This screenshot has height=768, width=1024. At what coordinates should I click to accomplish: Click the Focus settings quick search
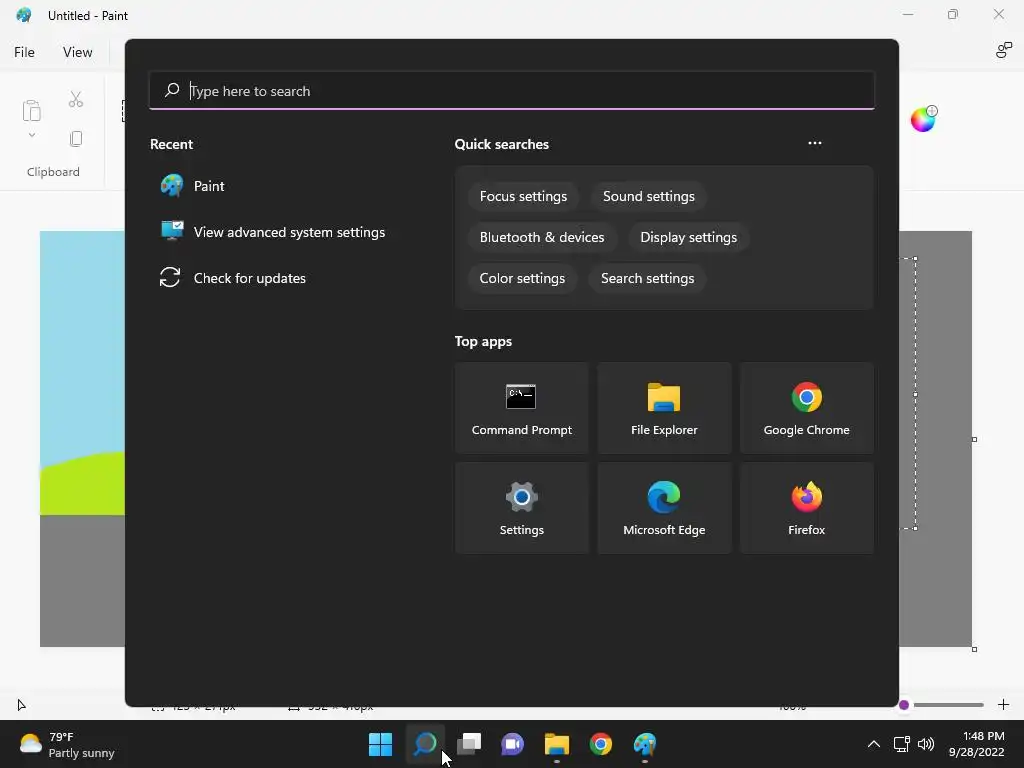(523, 197)
